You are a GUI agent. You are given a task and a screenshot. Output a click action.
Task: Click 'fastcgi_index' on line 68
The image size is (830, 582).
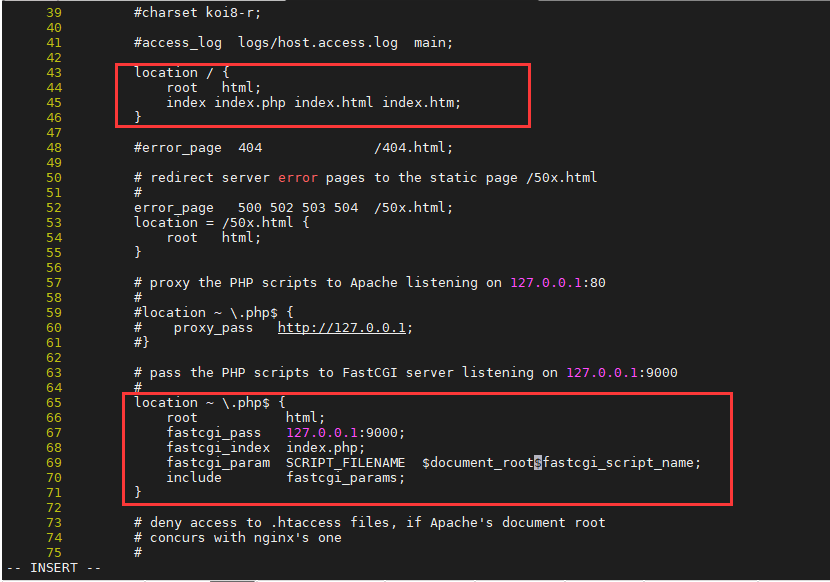click(x=218, y=448)
